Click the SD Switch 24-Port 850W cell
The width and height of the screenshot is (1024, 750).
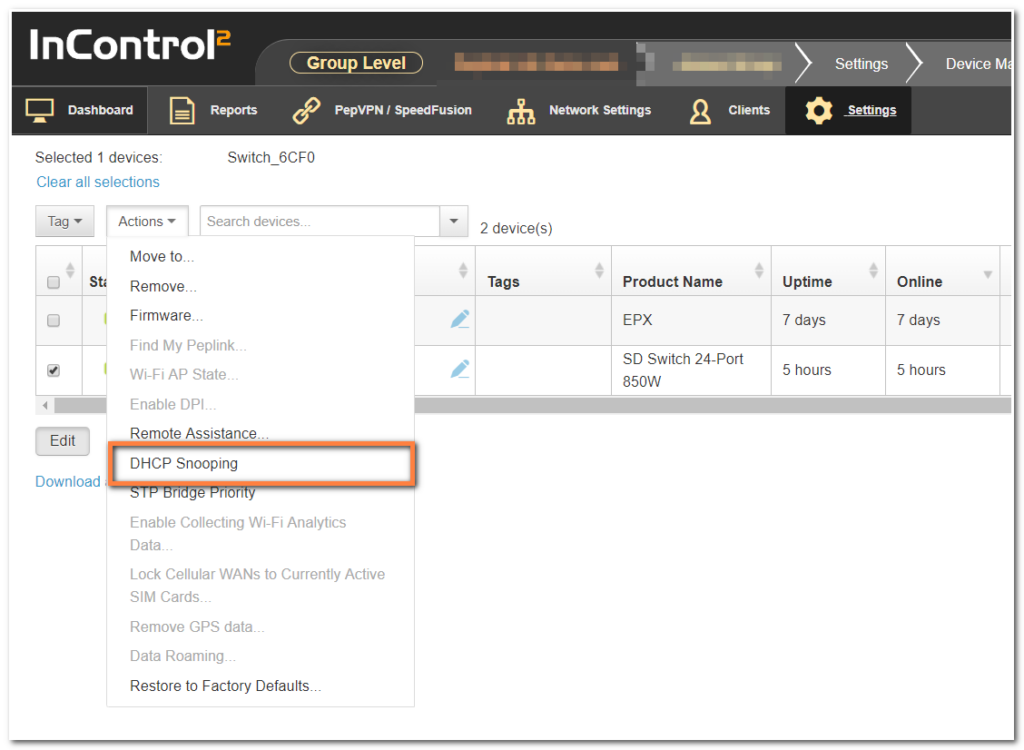pos(691,370)
